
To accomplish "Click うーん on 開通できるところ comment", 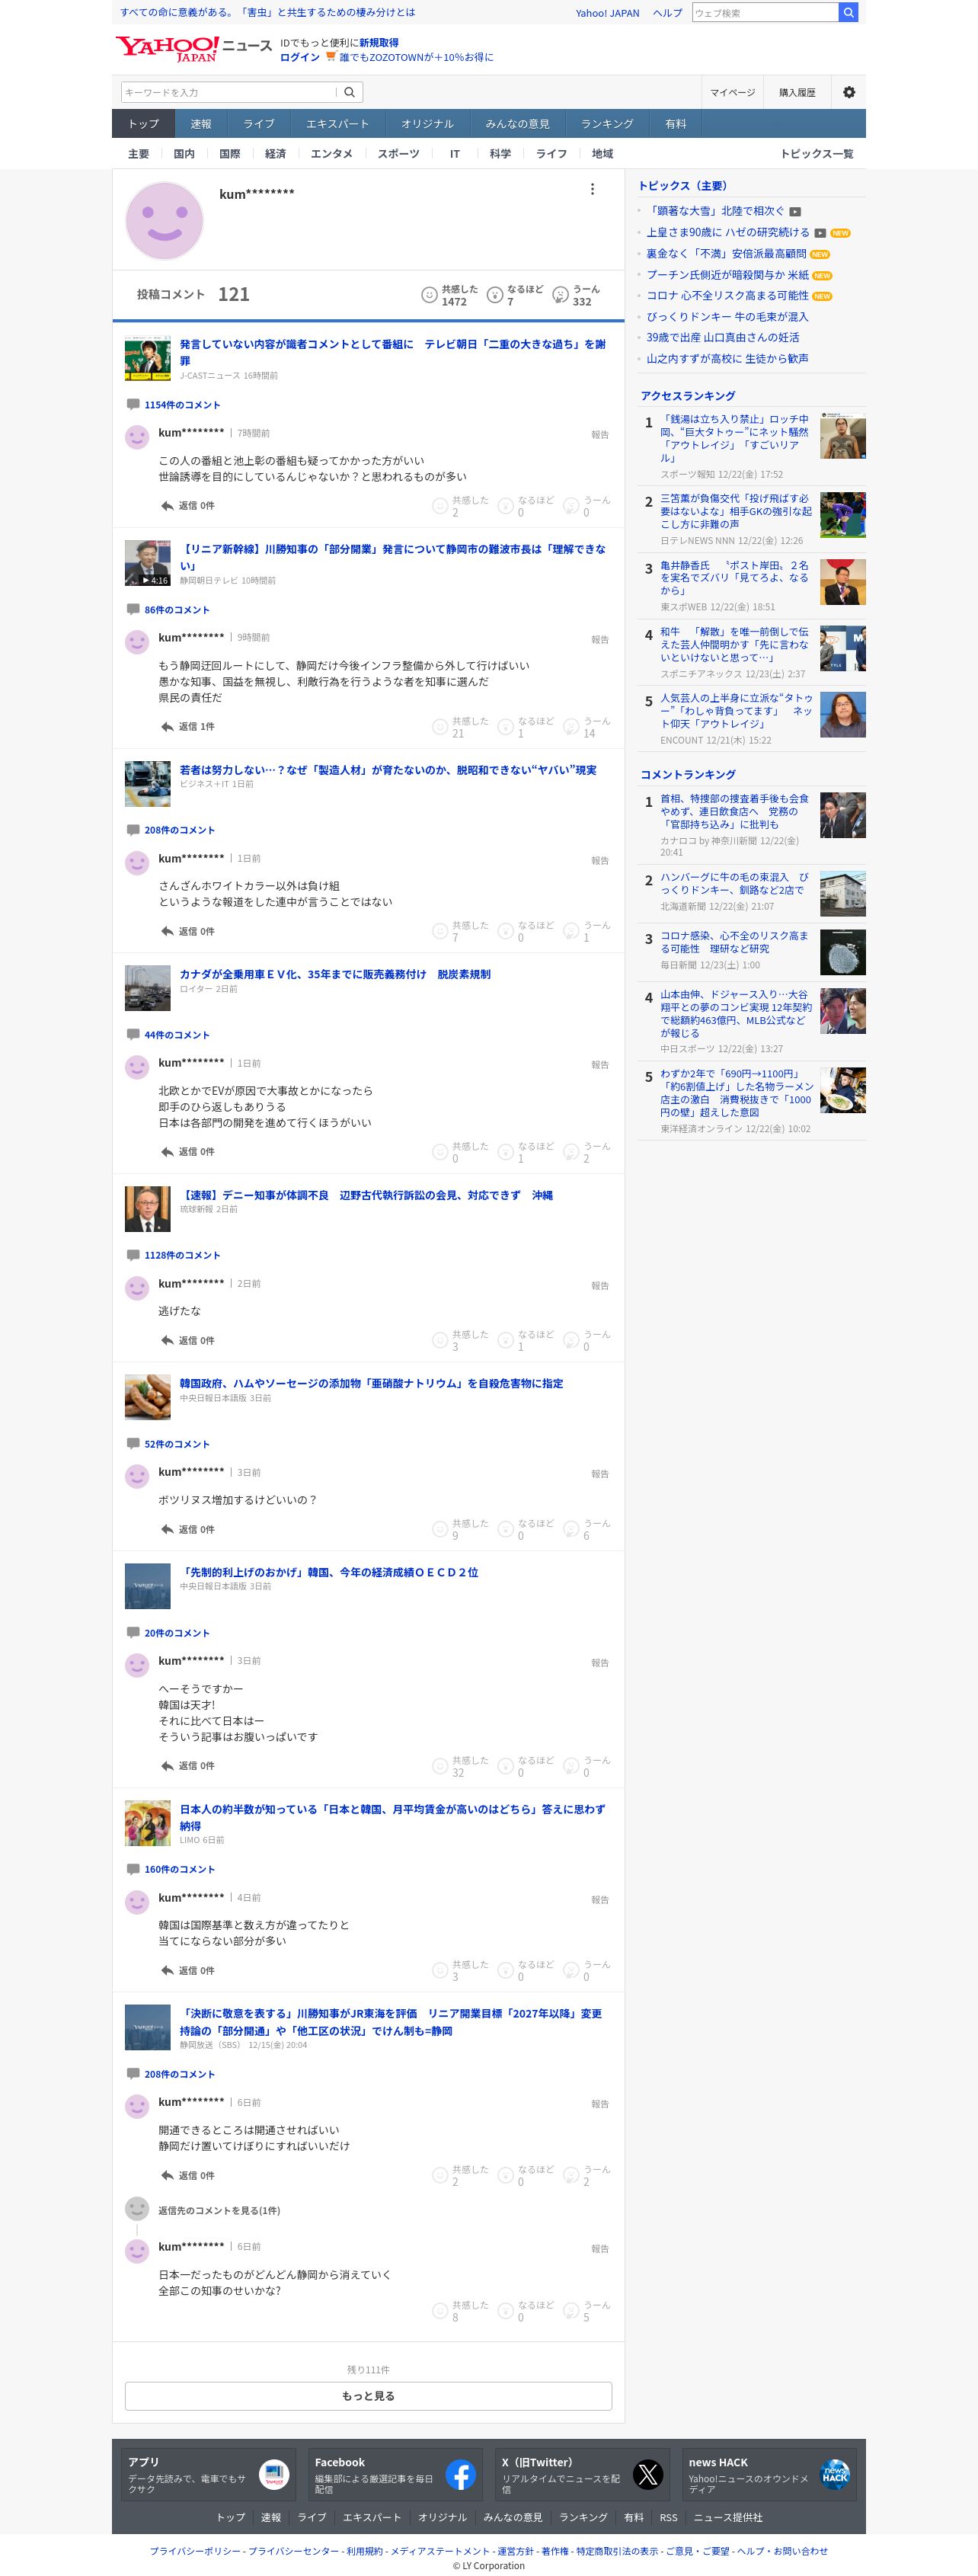I will pyautogui.click(x=571, y=2175).
